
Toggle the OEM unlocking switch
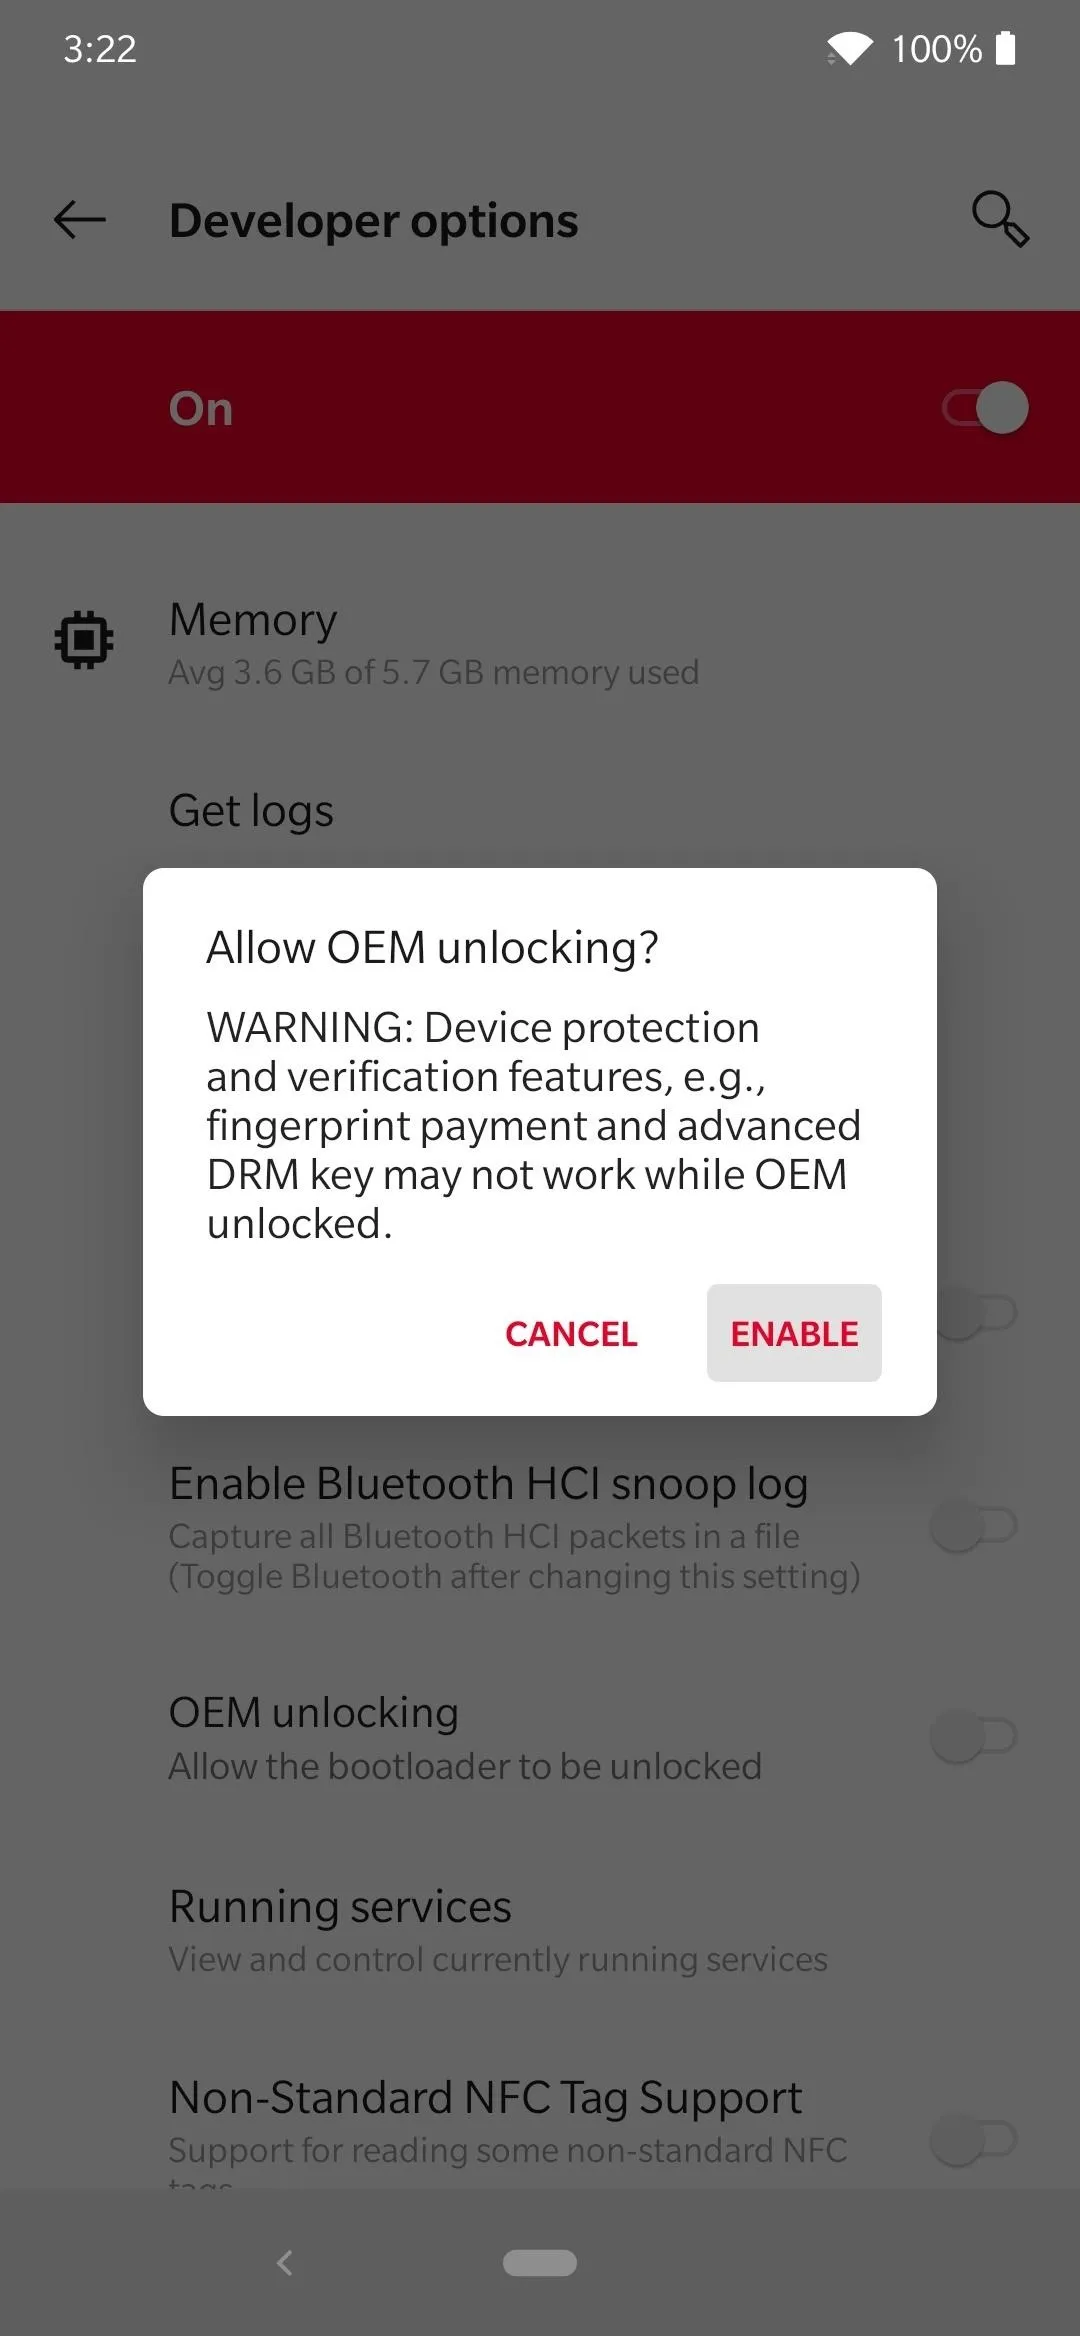(x=974, y=1736)
